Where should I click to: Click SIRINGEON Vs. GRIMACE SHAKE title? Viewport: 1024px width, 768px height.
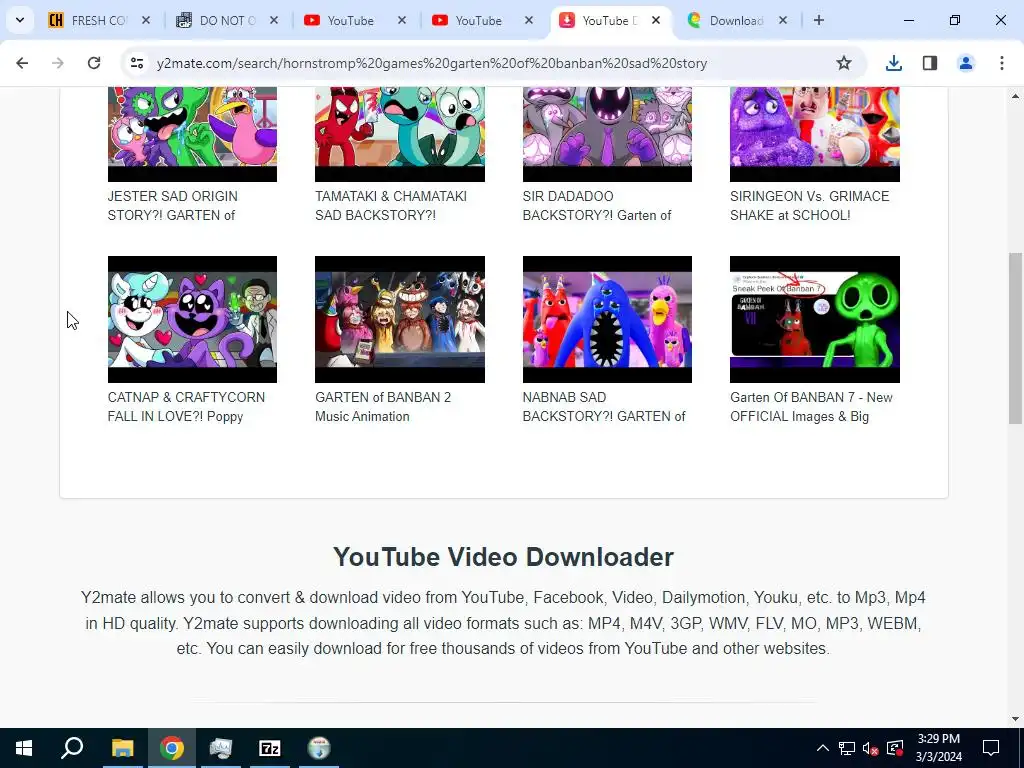tap(810, 206)
